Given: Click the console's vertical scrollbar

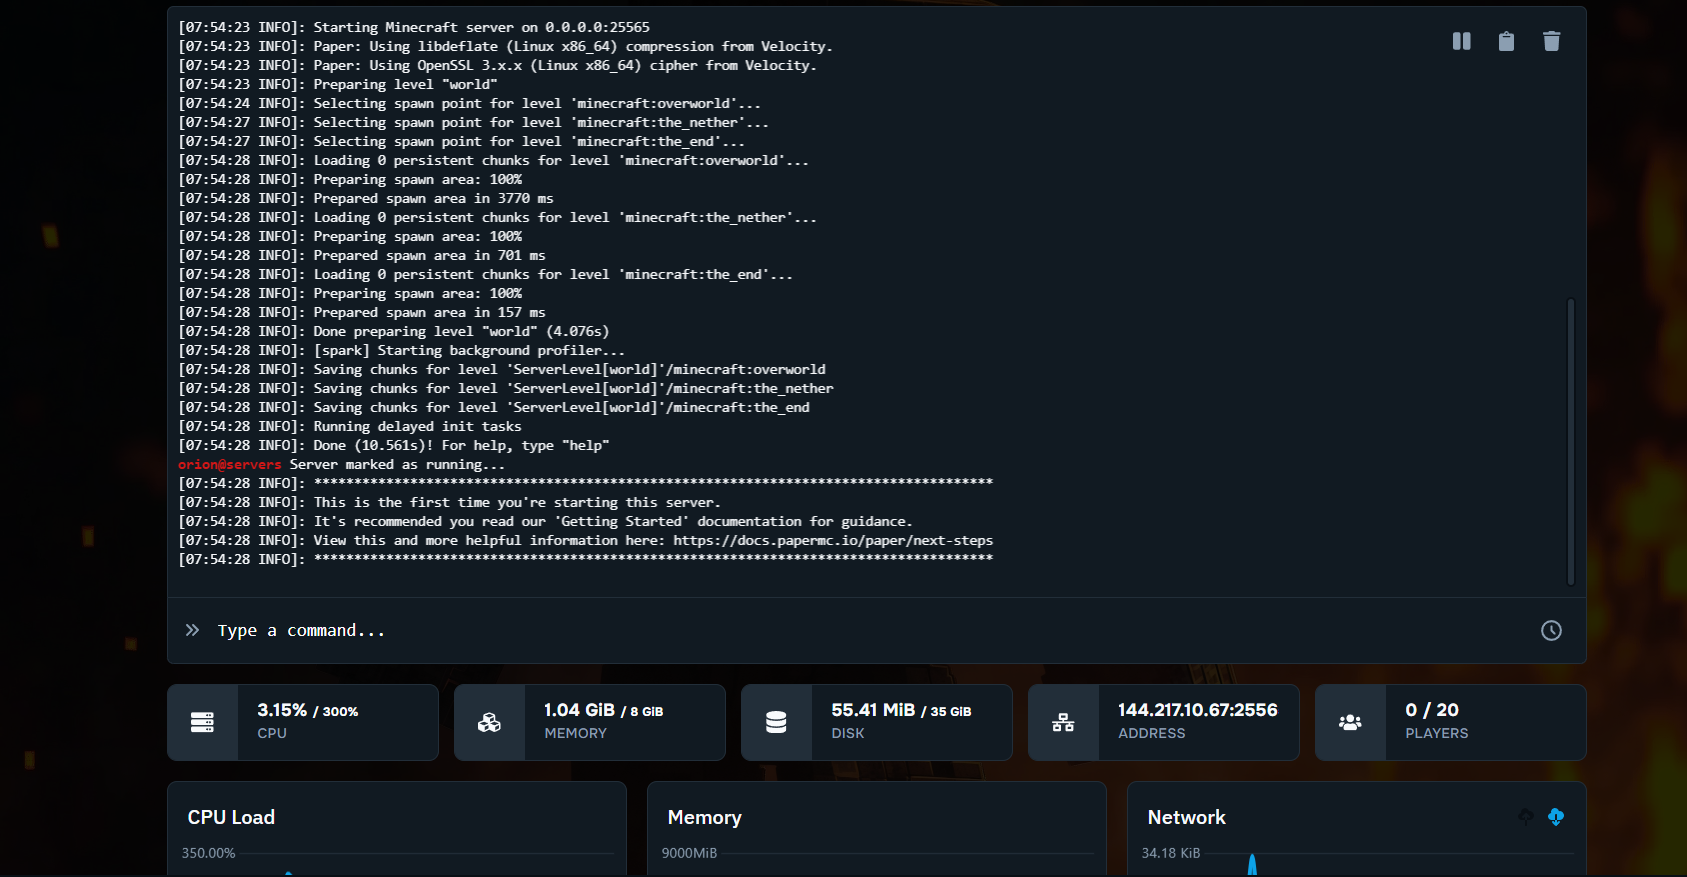Looking at the screenshot, I should [1571, 441].
